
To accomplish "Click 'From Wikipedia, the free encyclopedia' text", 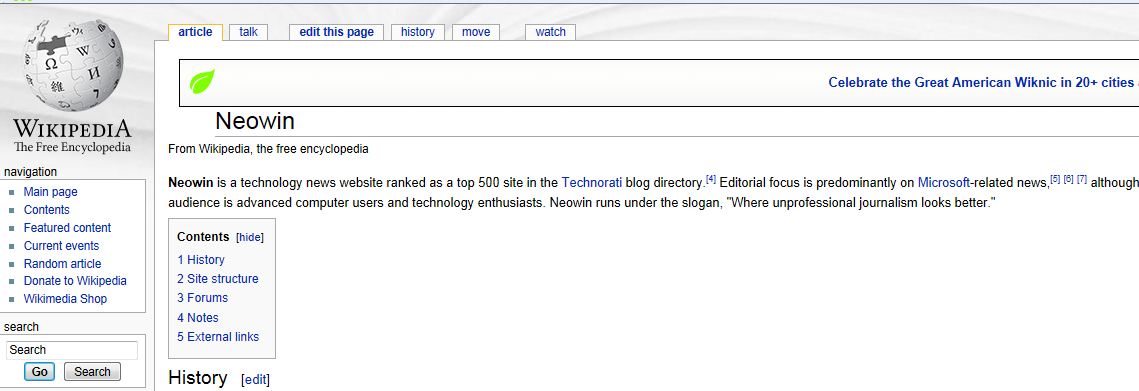I will coord(268,149).
